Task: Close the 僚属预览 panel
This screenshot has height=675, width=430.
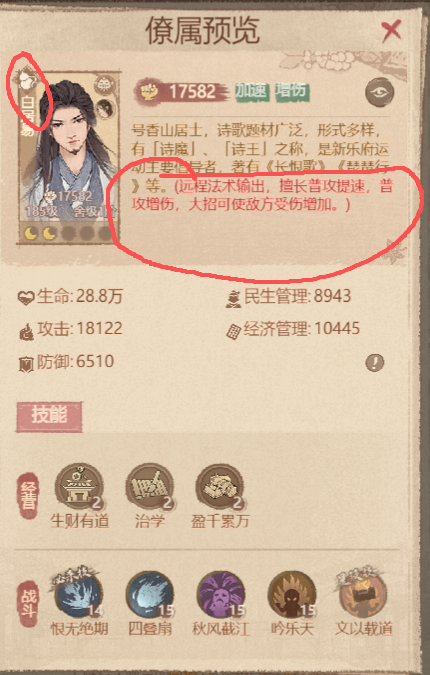Action: click(x=391, y=31)
